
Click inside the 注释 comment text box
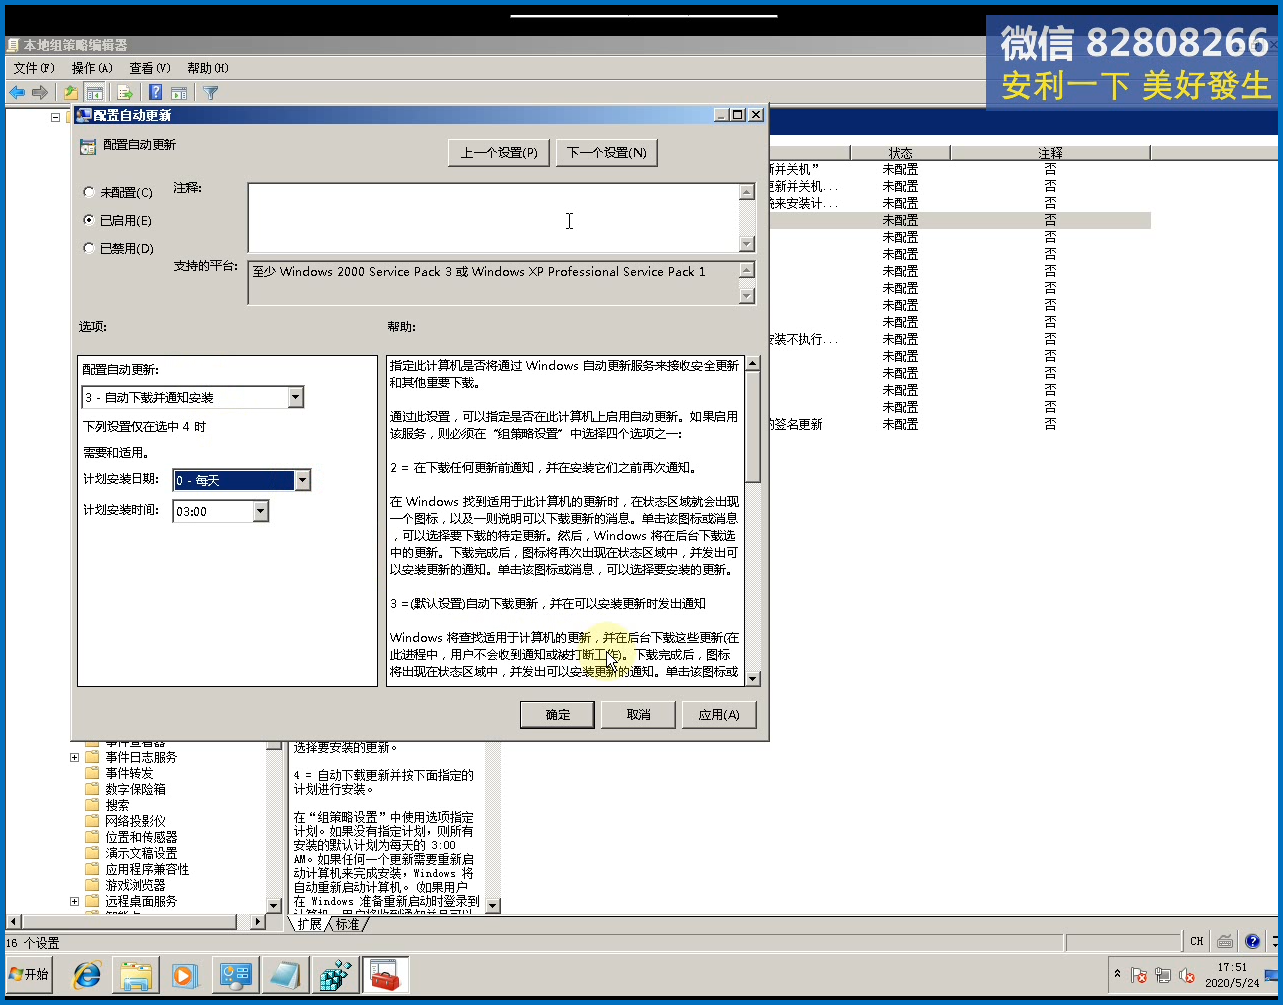click(493, 217)
